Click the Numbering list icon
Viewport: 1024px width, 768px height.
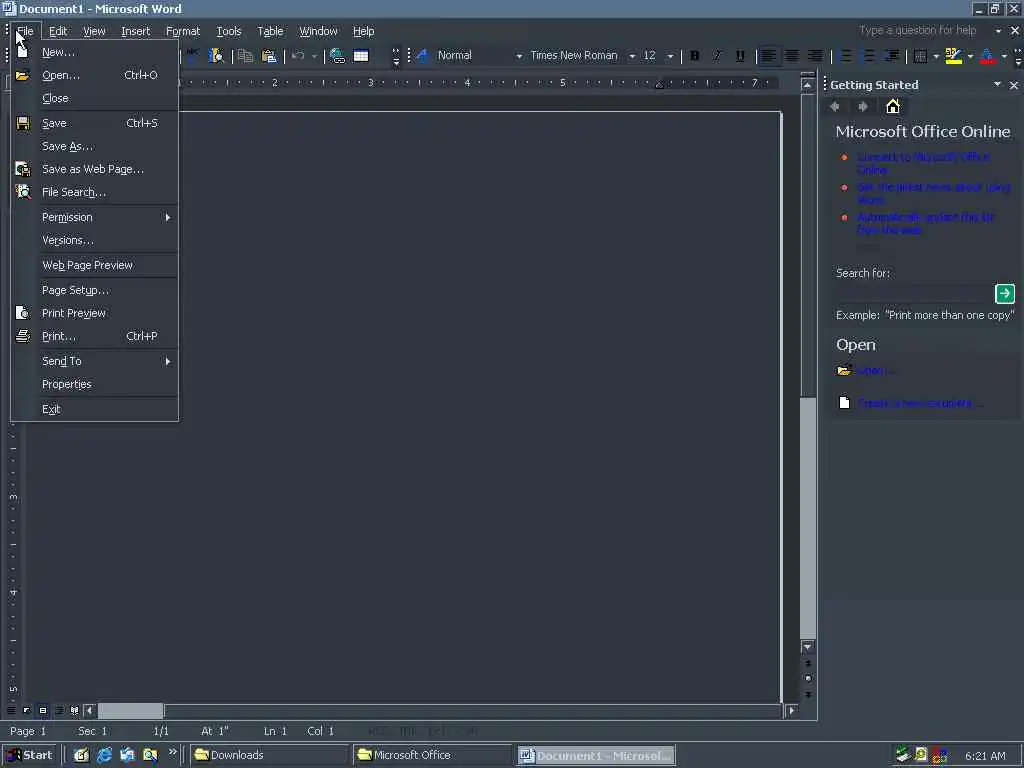pyautogui.click(x=846, y=56)
